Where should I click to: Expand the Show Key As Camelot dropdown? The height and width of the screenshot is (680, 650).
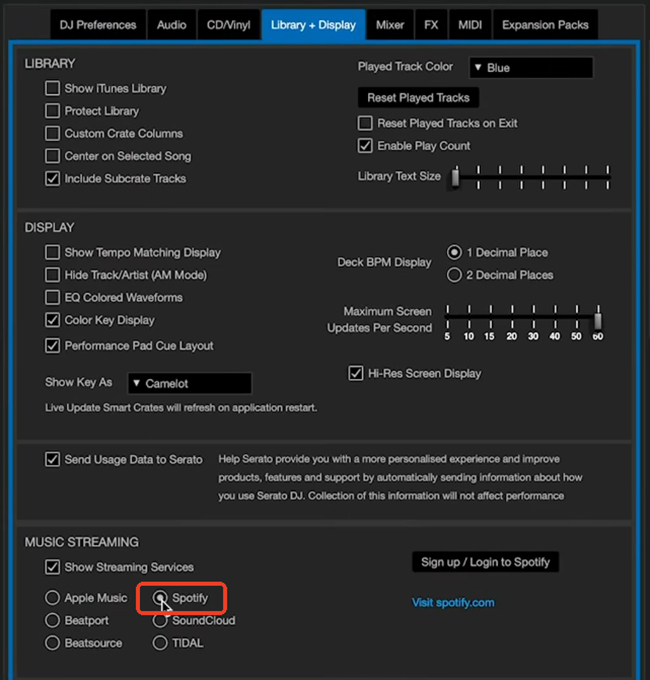coord(189,383)
